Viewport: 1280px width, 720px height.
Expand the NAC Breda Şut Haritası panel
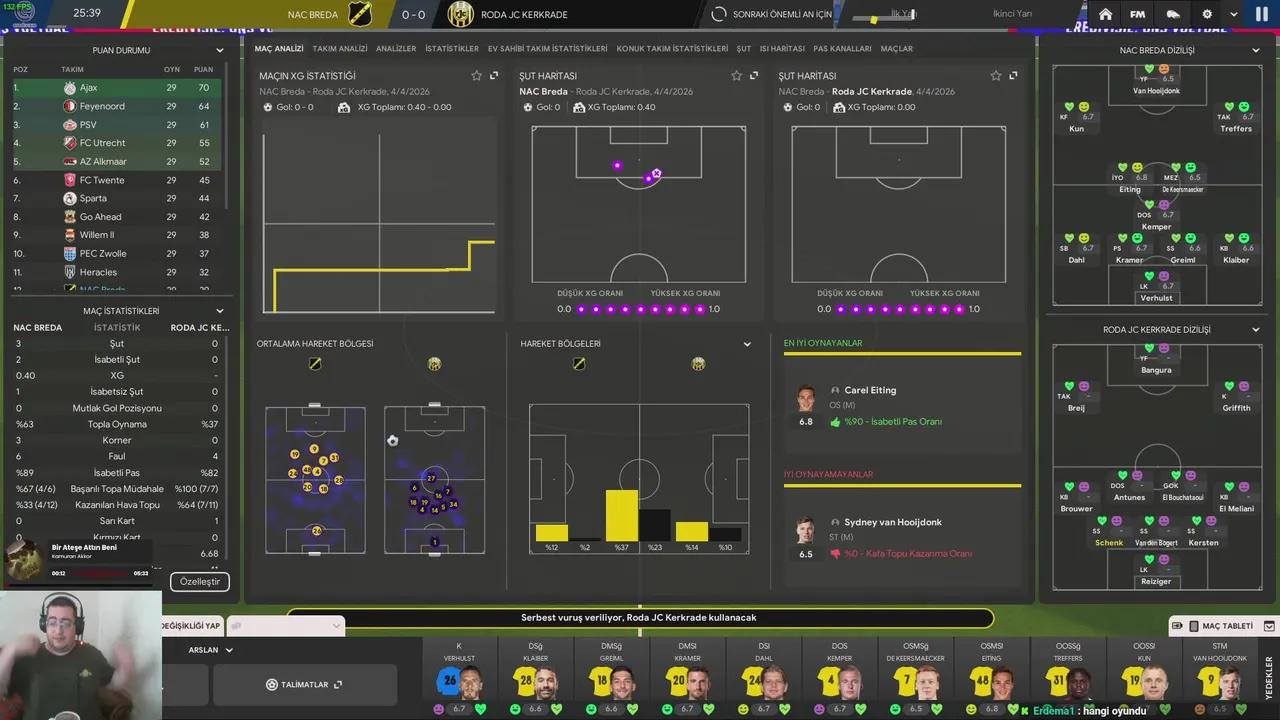[x=754, y=76]
